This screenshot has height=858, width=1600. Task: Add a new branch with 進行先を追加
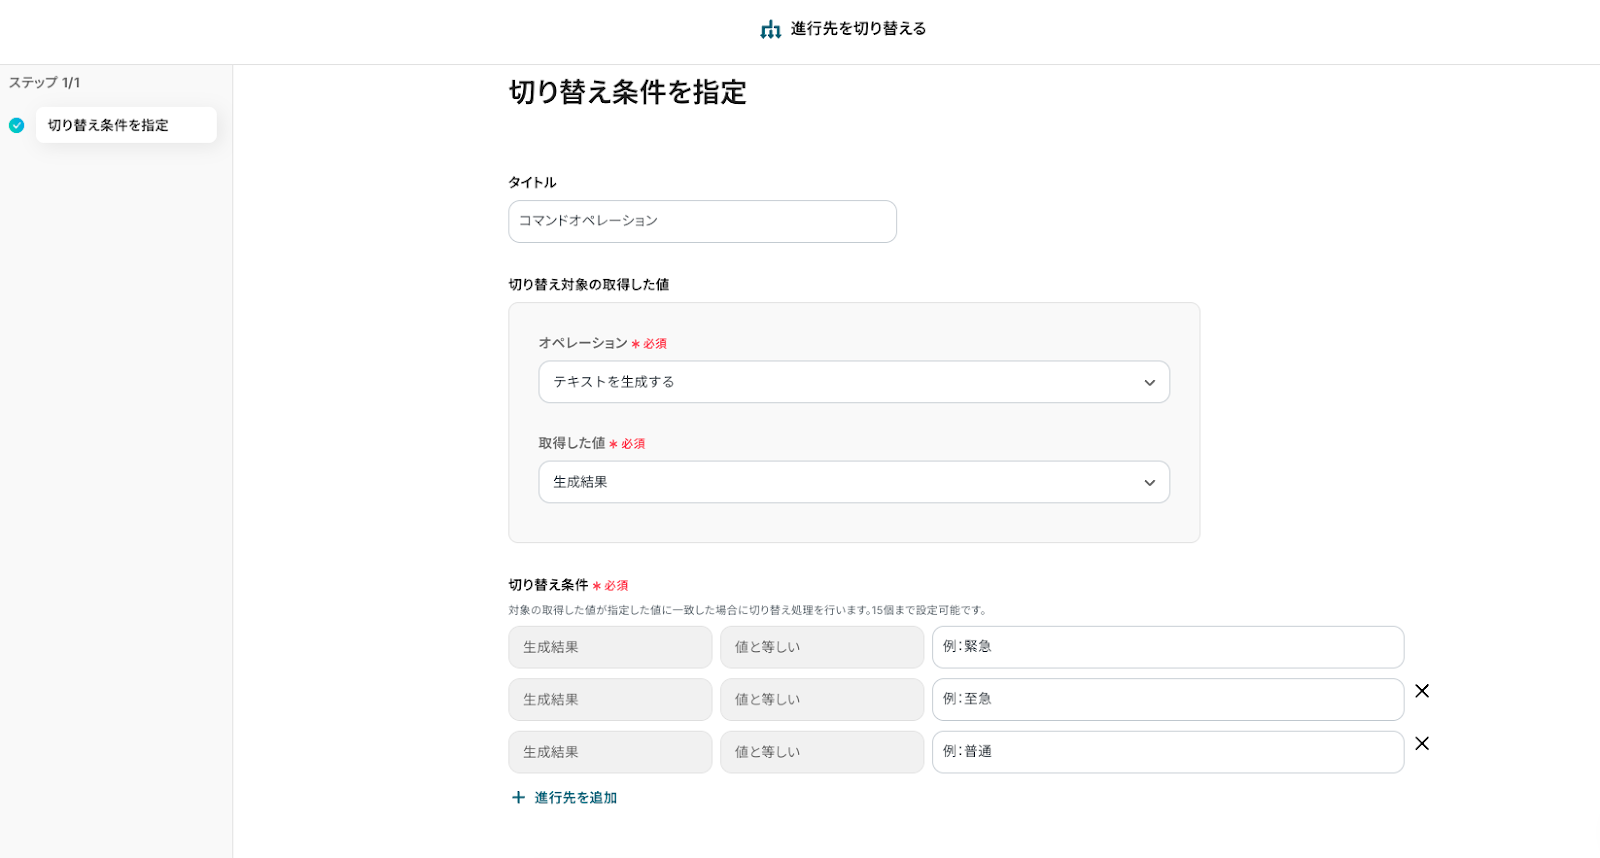[564, 797]
